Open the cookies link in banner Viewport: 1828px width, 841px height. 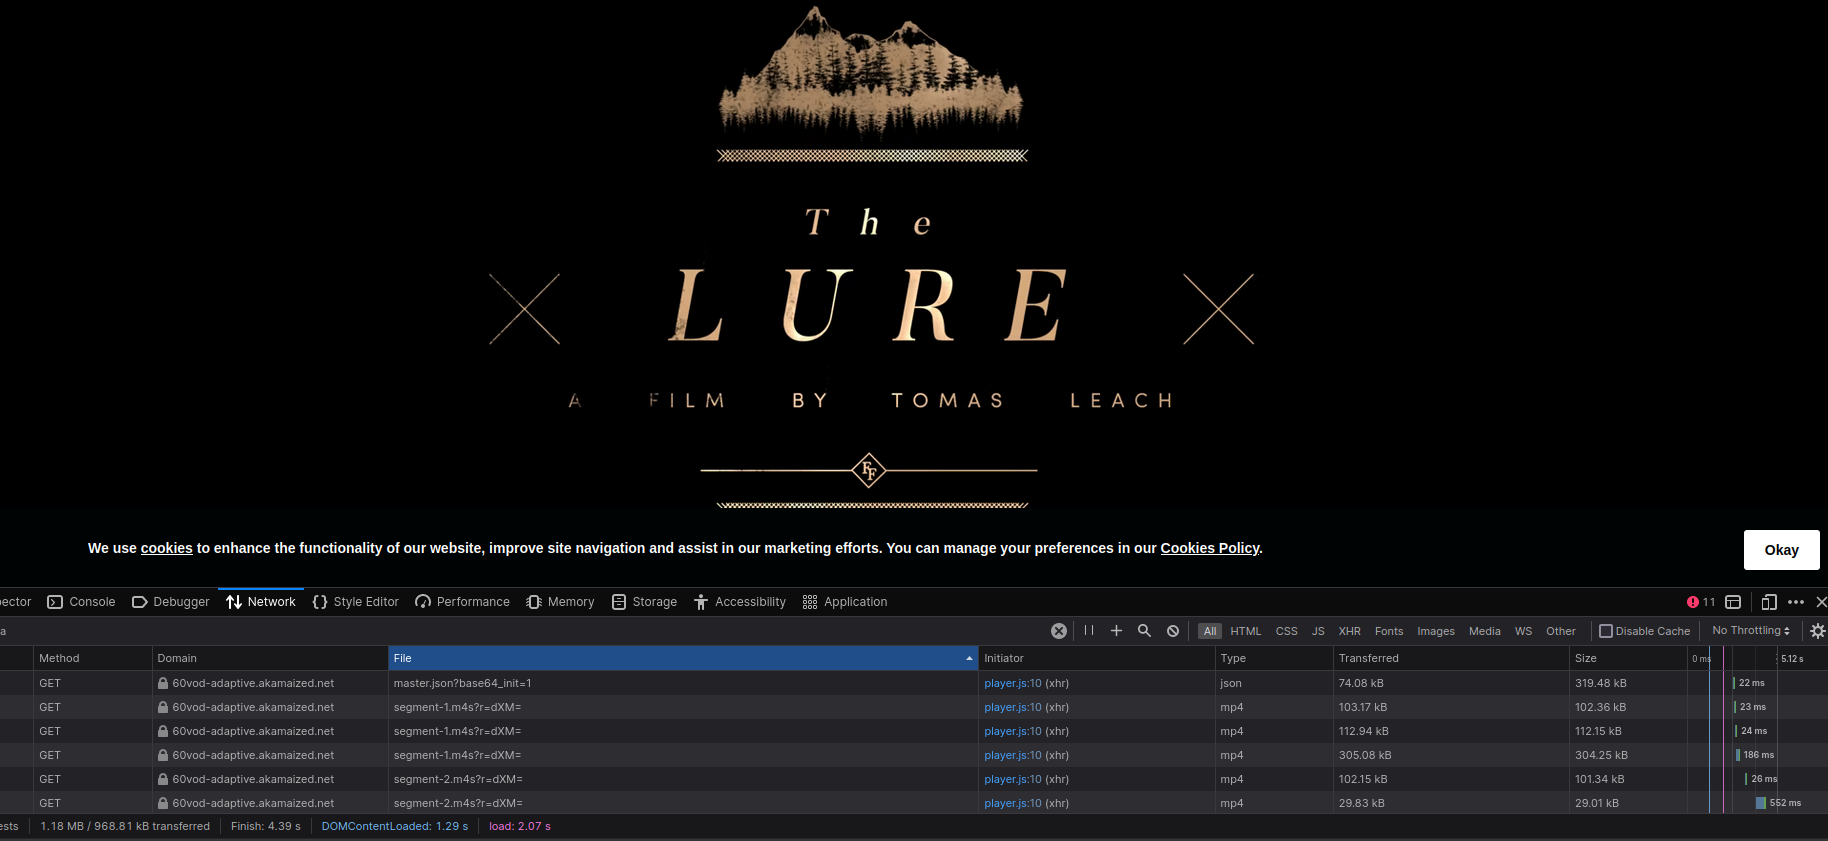167,548
